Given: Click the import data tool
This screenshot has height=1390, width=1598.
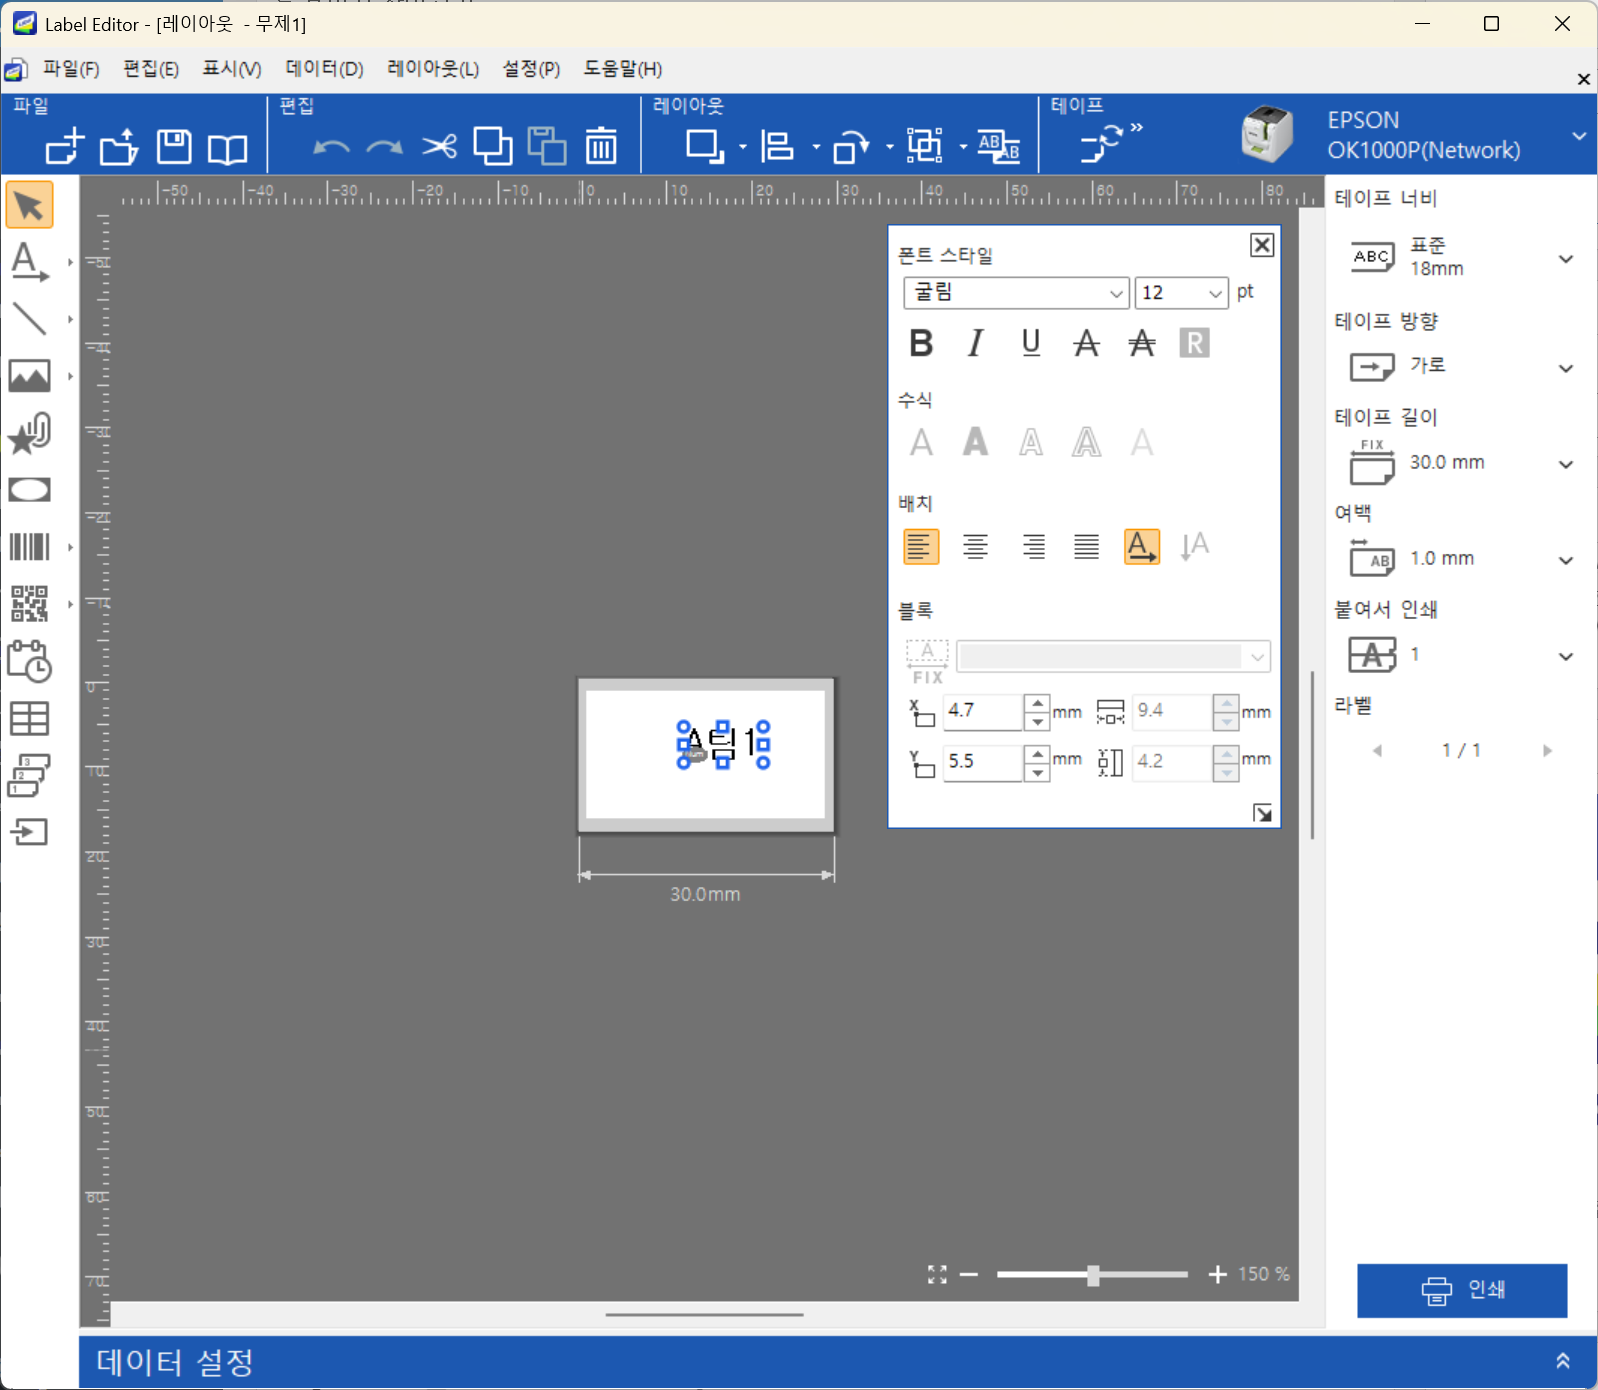Looking at the screenshot, I should [29, 832].
